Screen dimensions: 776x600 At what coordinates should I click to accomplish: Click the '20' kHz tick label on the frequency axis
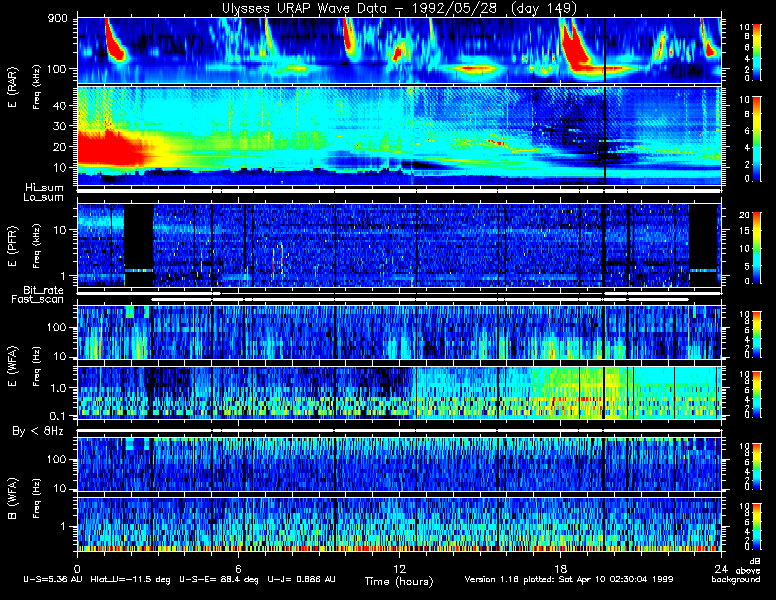pyautogui.click(x=60, y=147)
